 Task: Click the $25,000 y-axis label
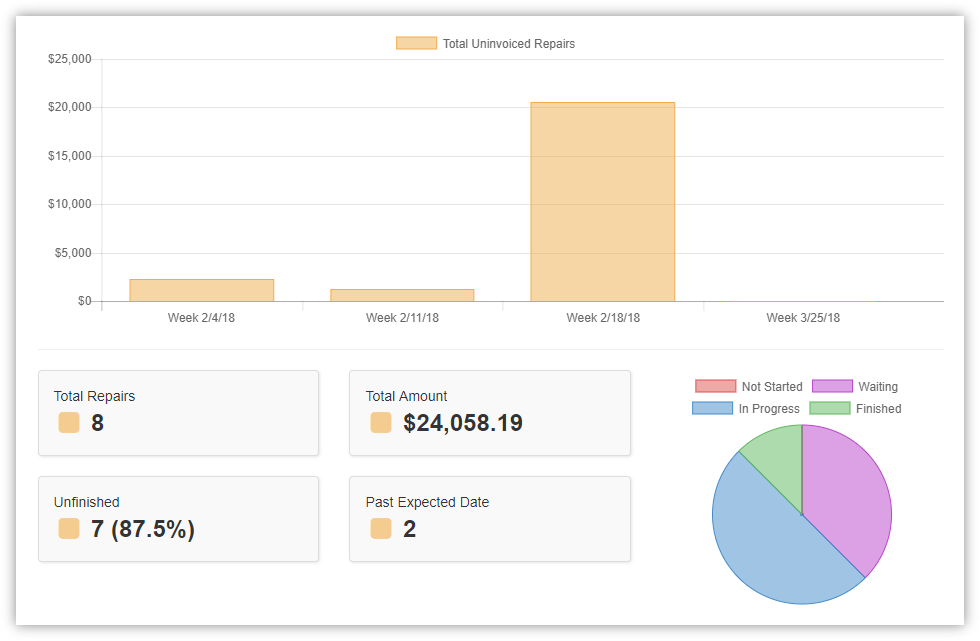click(70, 59)
